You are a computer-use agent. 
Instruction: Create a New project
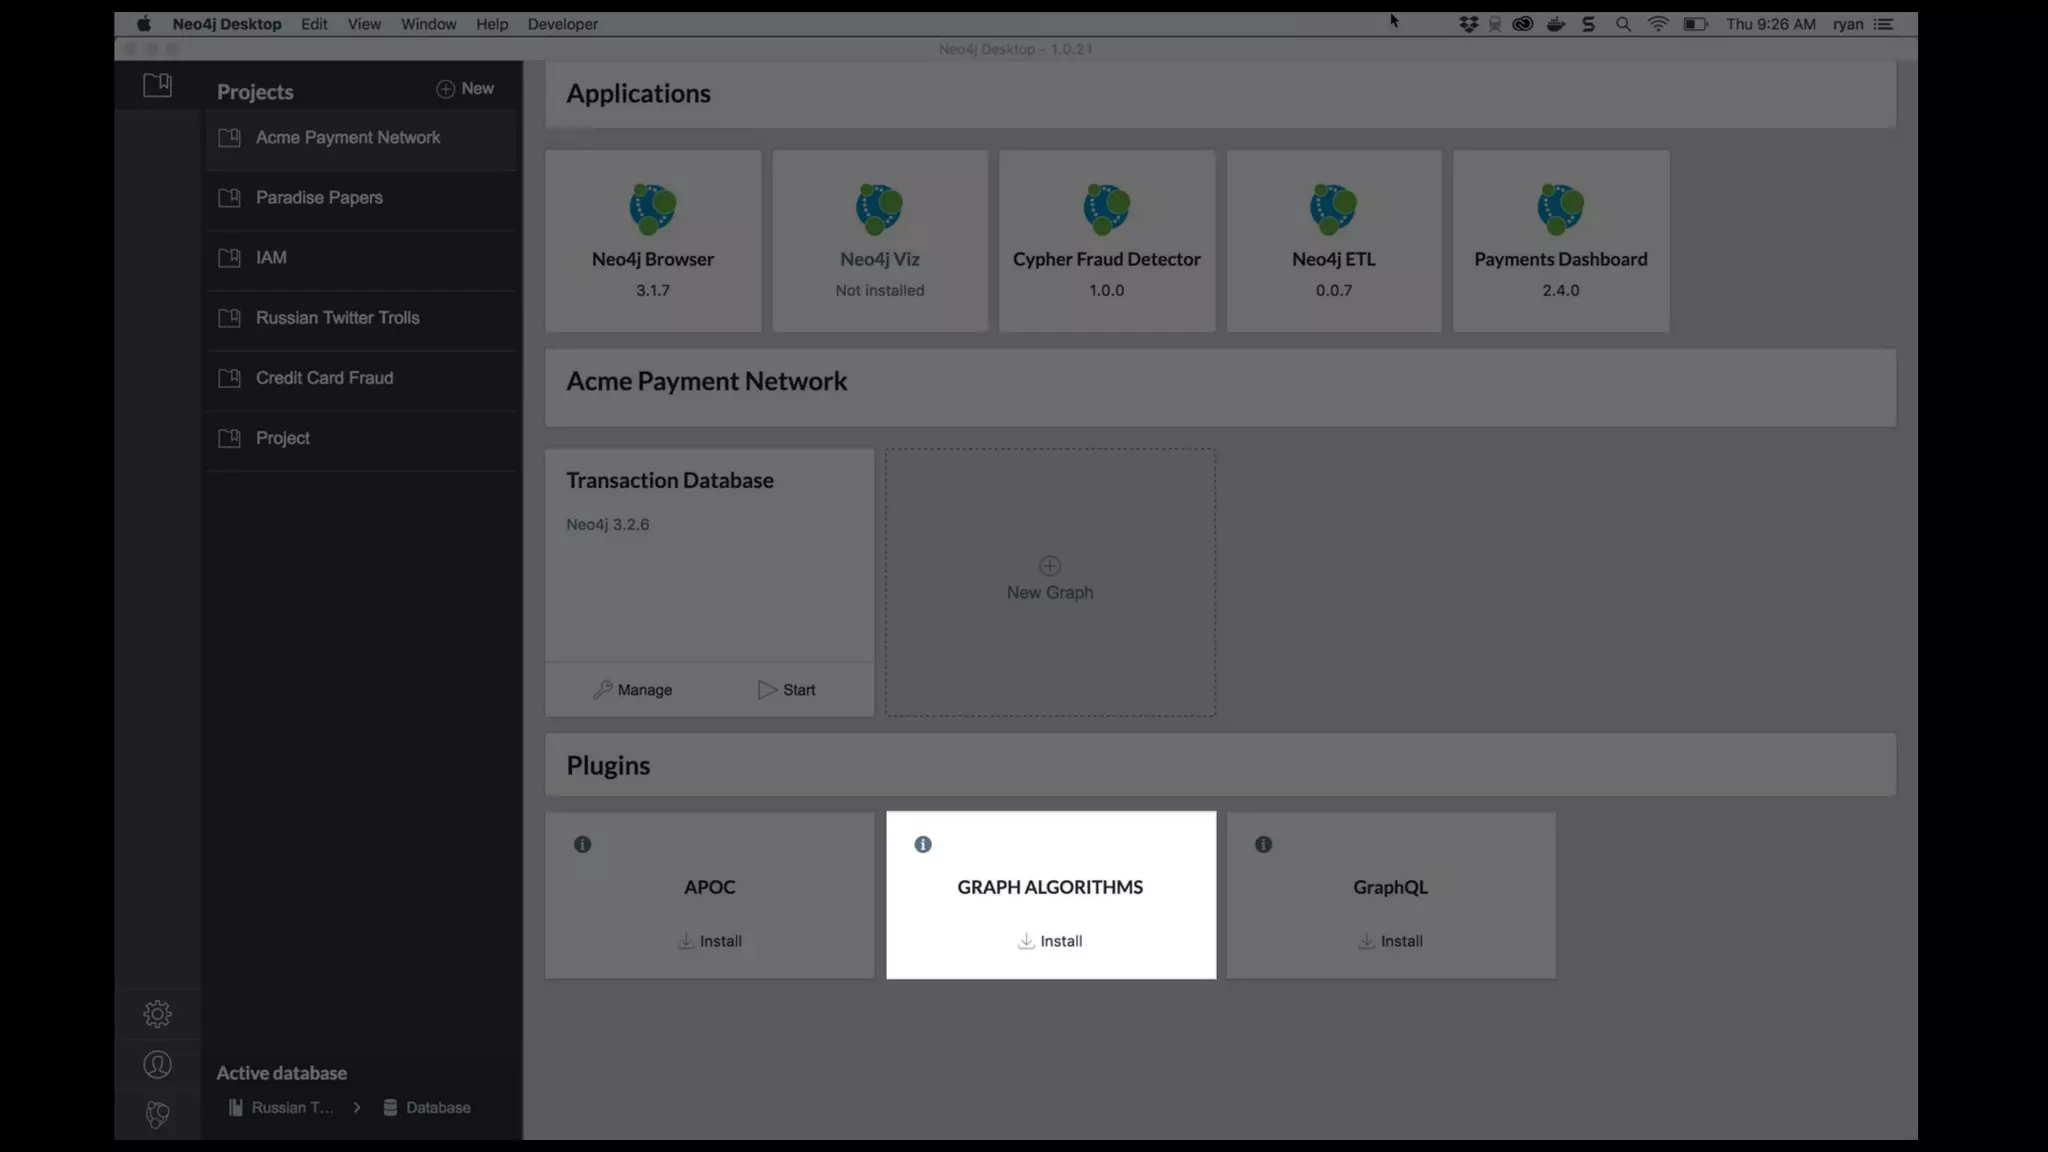pos(465,89)
